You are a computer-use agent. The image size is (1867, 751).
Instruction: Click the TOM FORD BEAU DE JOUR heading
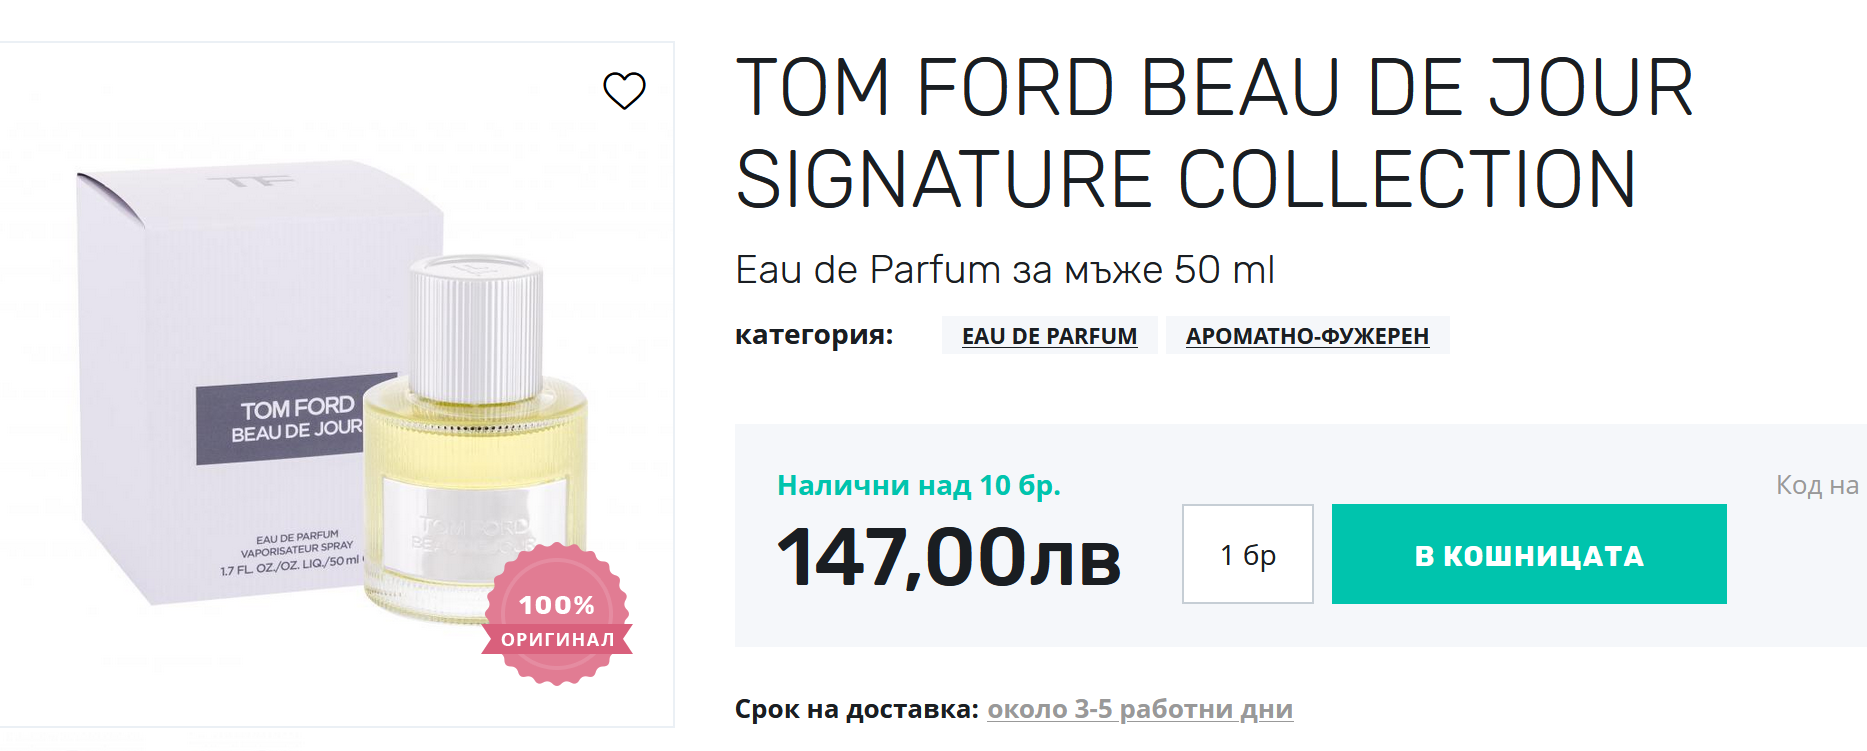(x=1212, y=133)
